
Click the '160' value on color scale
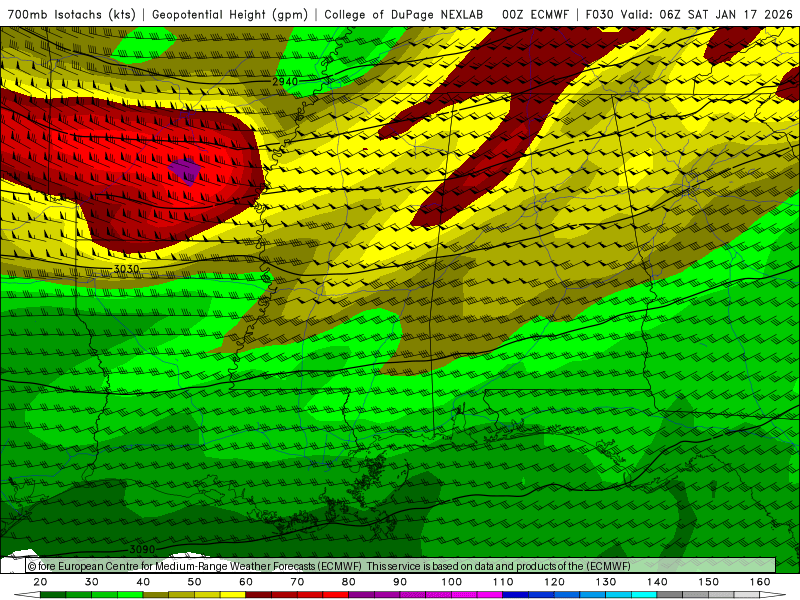pos(760,582)
